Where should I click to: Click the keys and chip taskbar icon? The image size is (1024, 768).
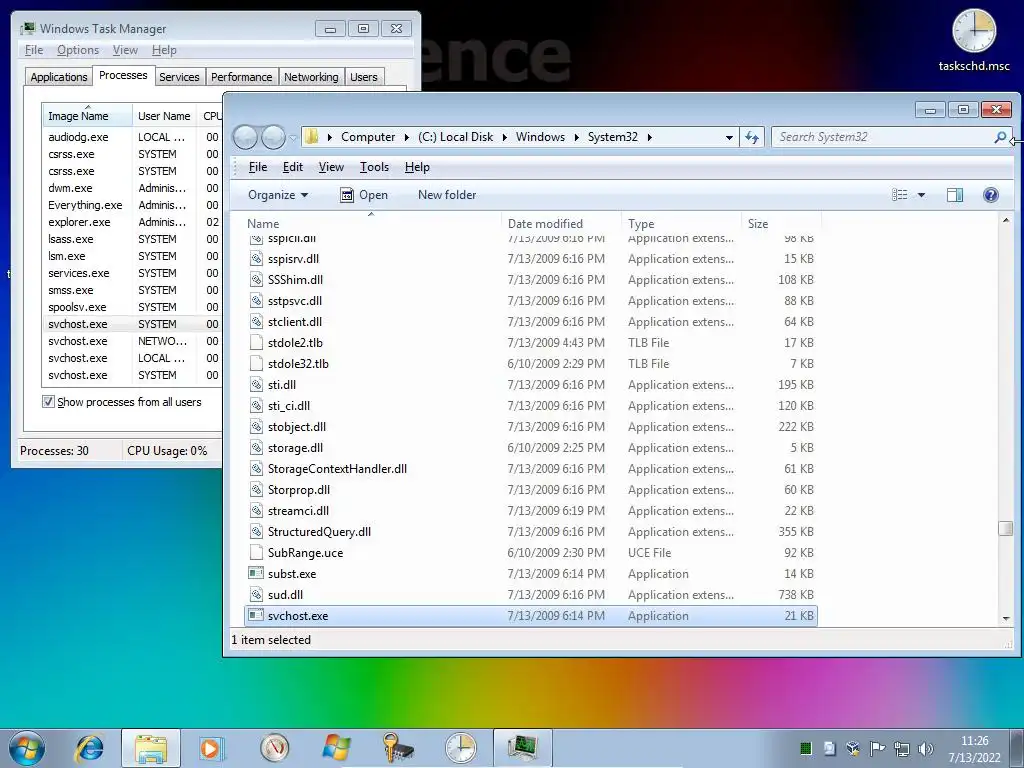coord(398,748)
